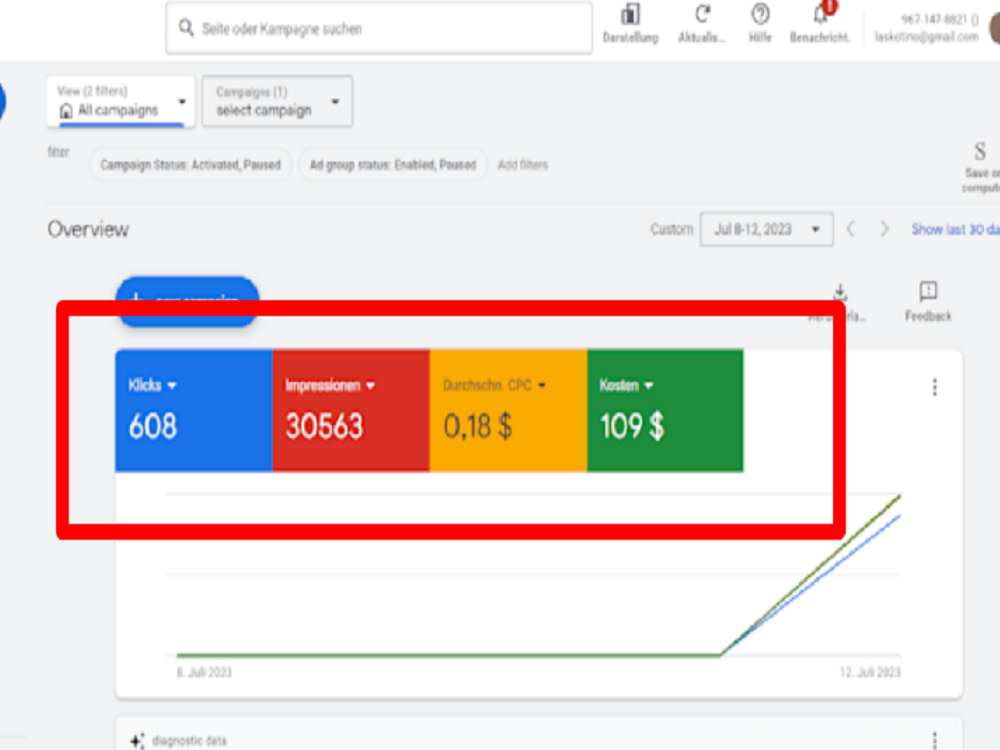The width and height of the screenshot is (1000, 750).
Task: Select the blue Klicks 608 tile
Action: 194,411
